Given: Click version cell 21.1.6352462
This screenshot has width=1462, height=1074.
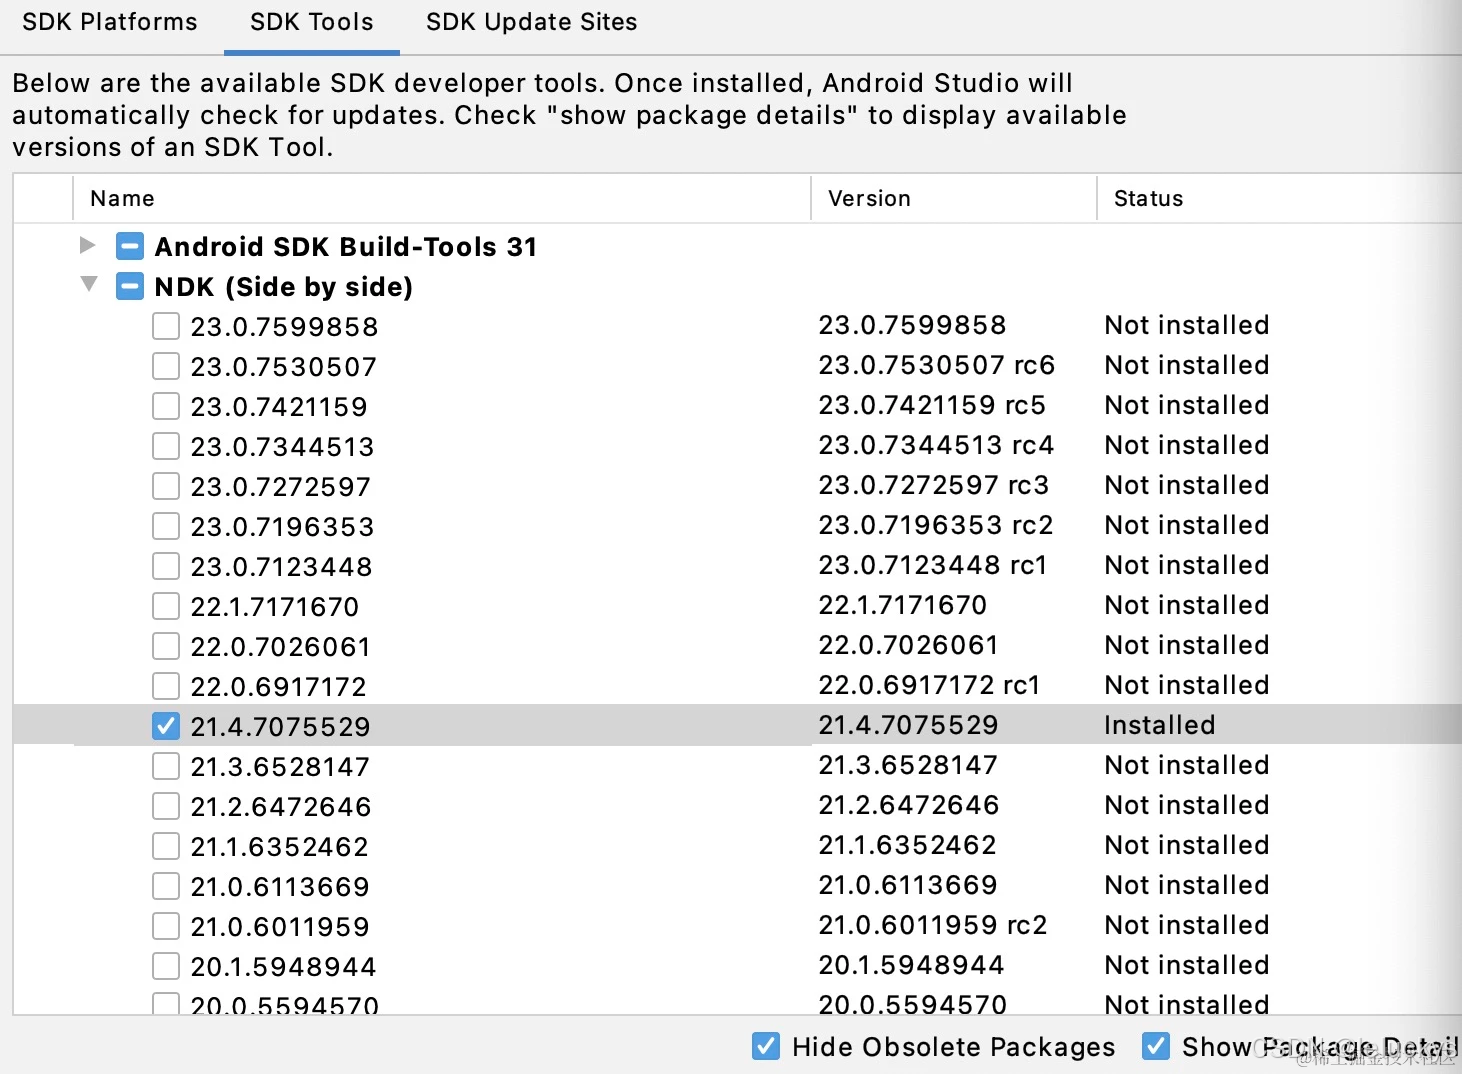Looking at the screenshot, I should [x=908, y=845].
